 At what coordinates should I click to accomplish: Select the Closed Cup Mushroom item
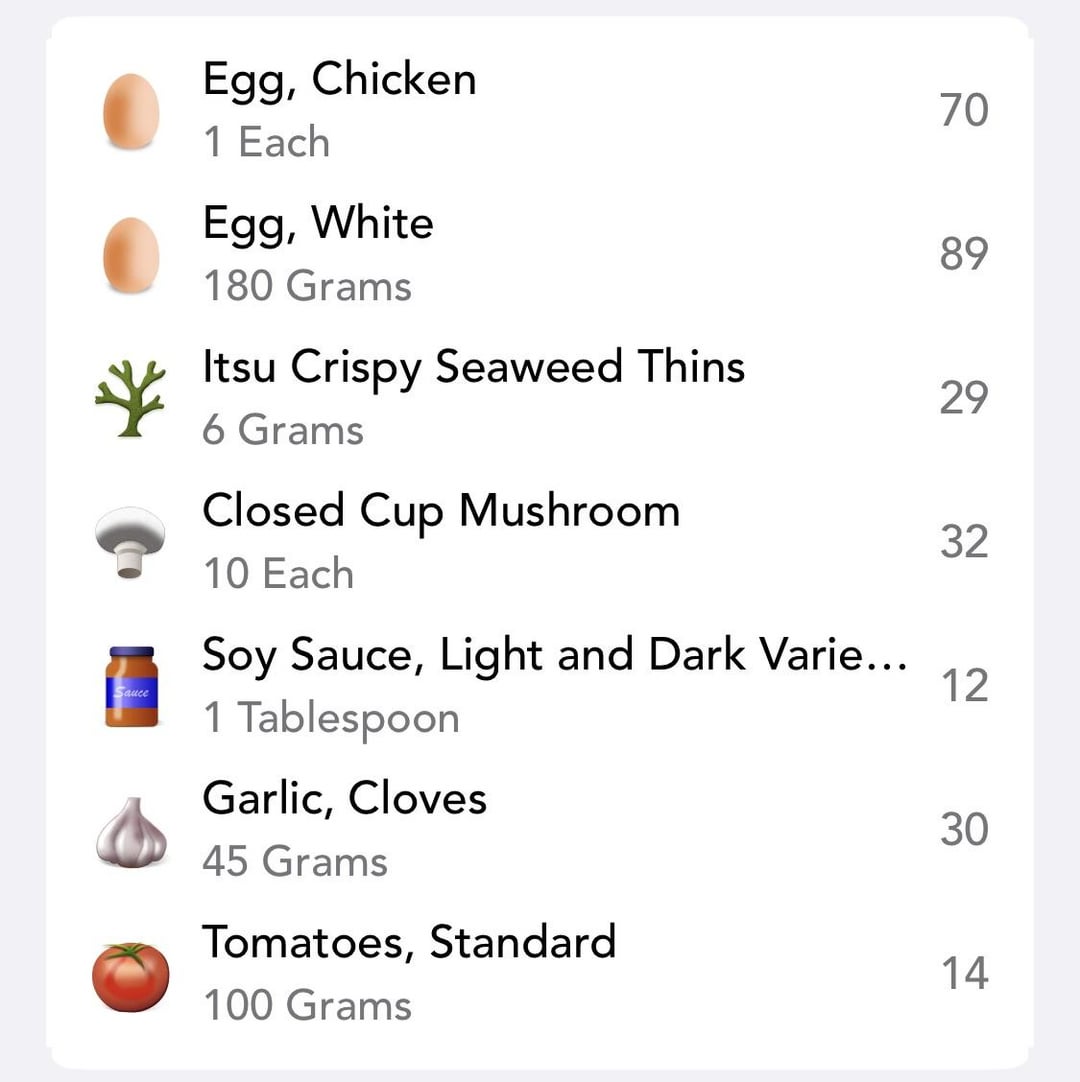pyautogui.click(x=540, y=542)
